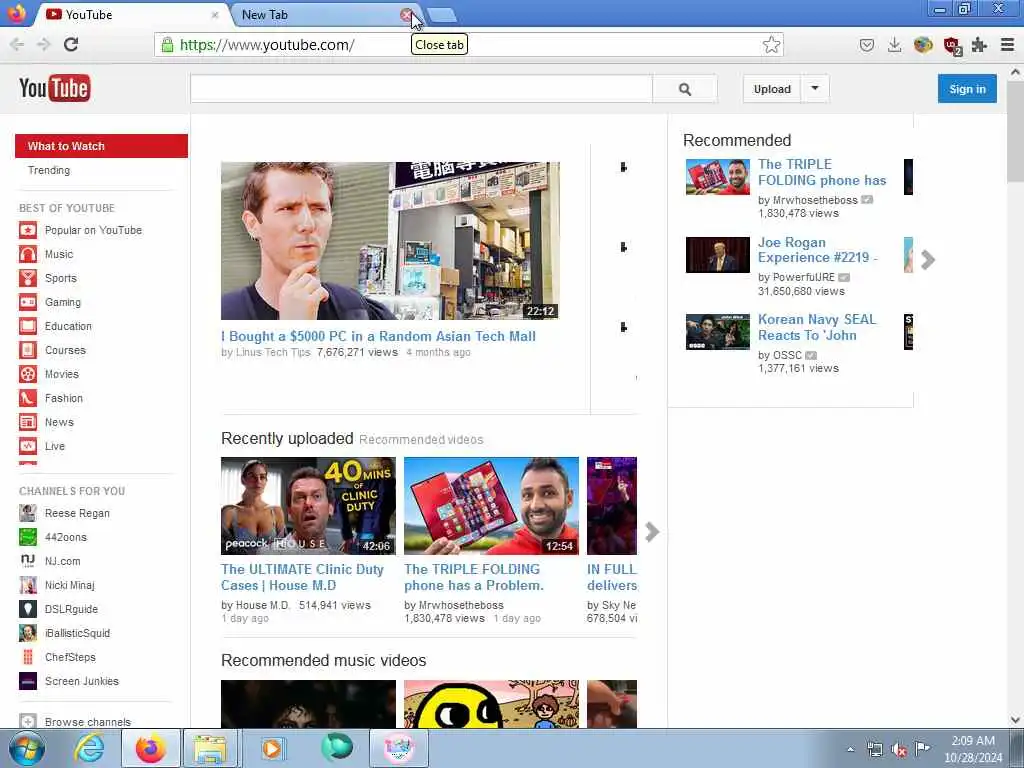This screenshot has width=1024, height=768.
Task: Select What to Watch in sidebar
Action: pyautogui.click(x=101, y=146)
